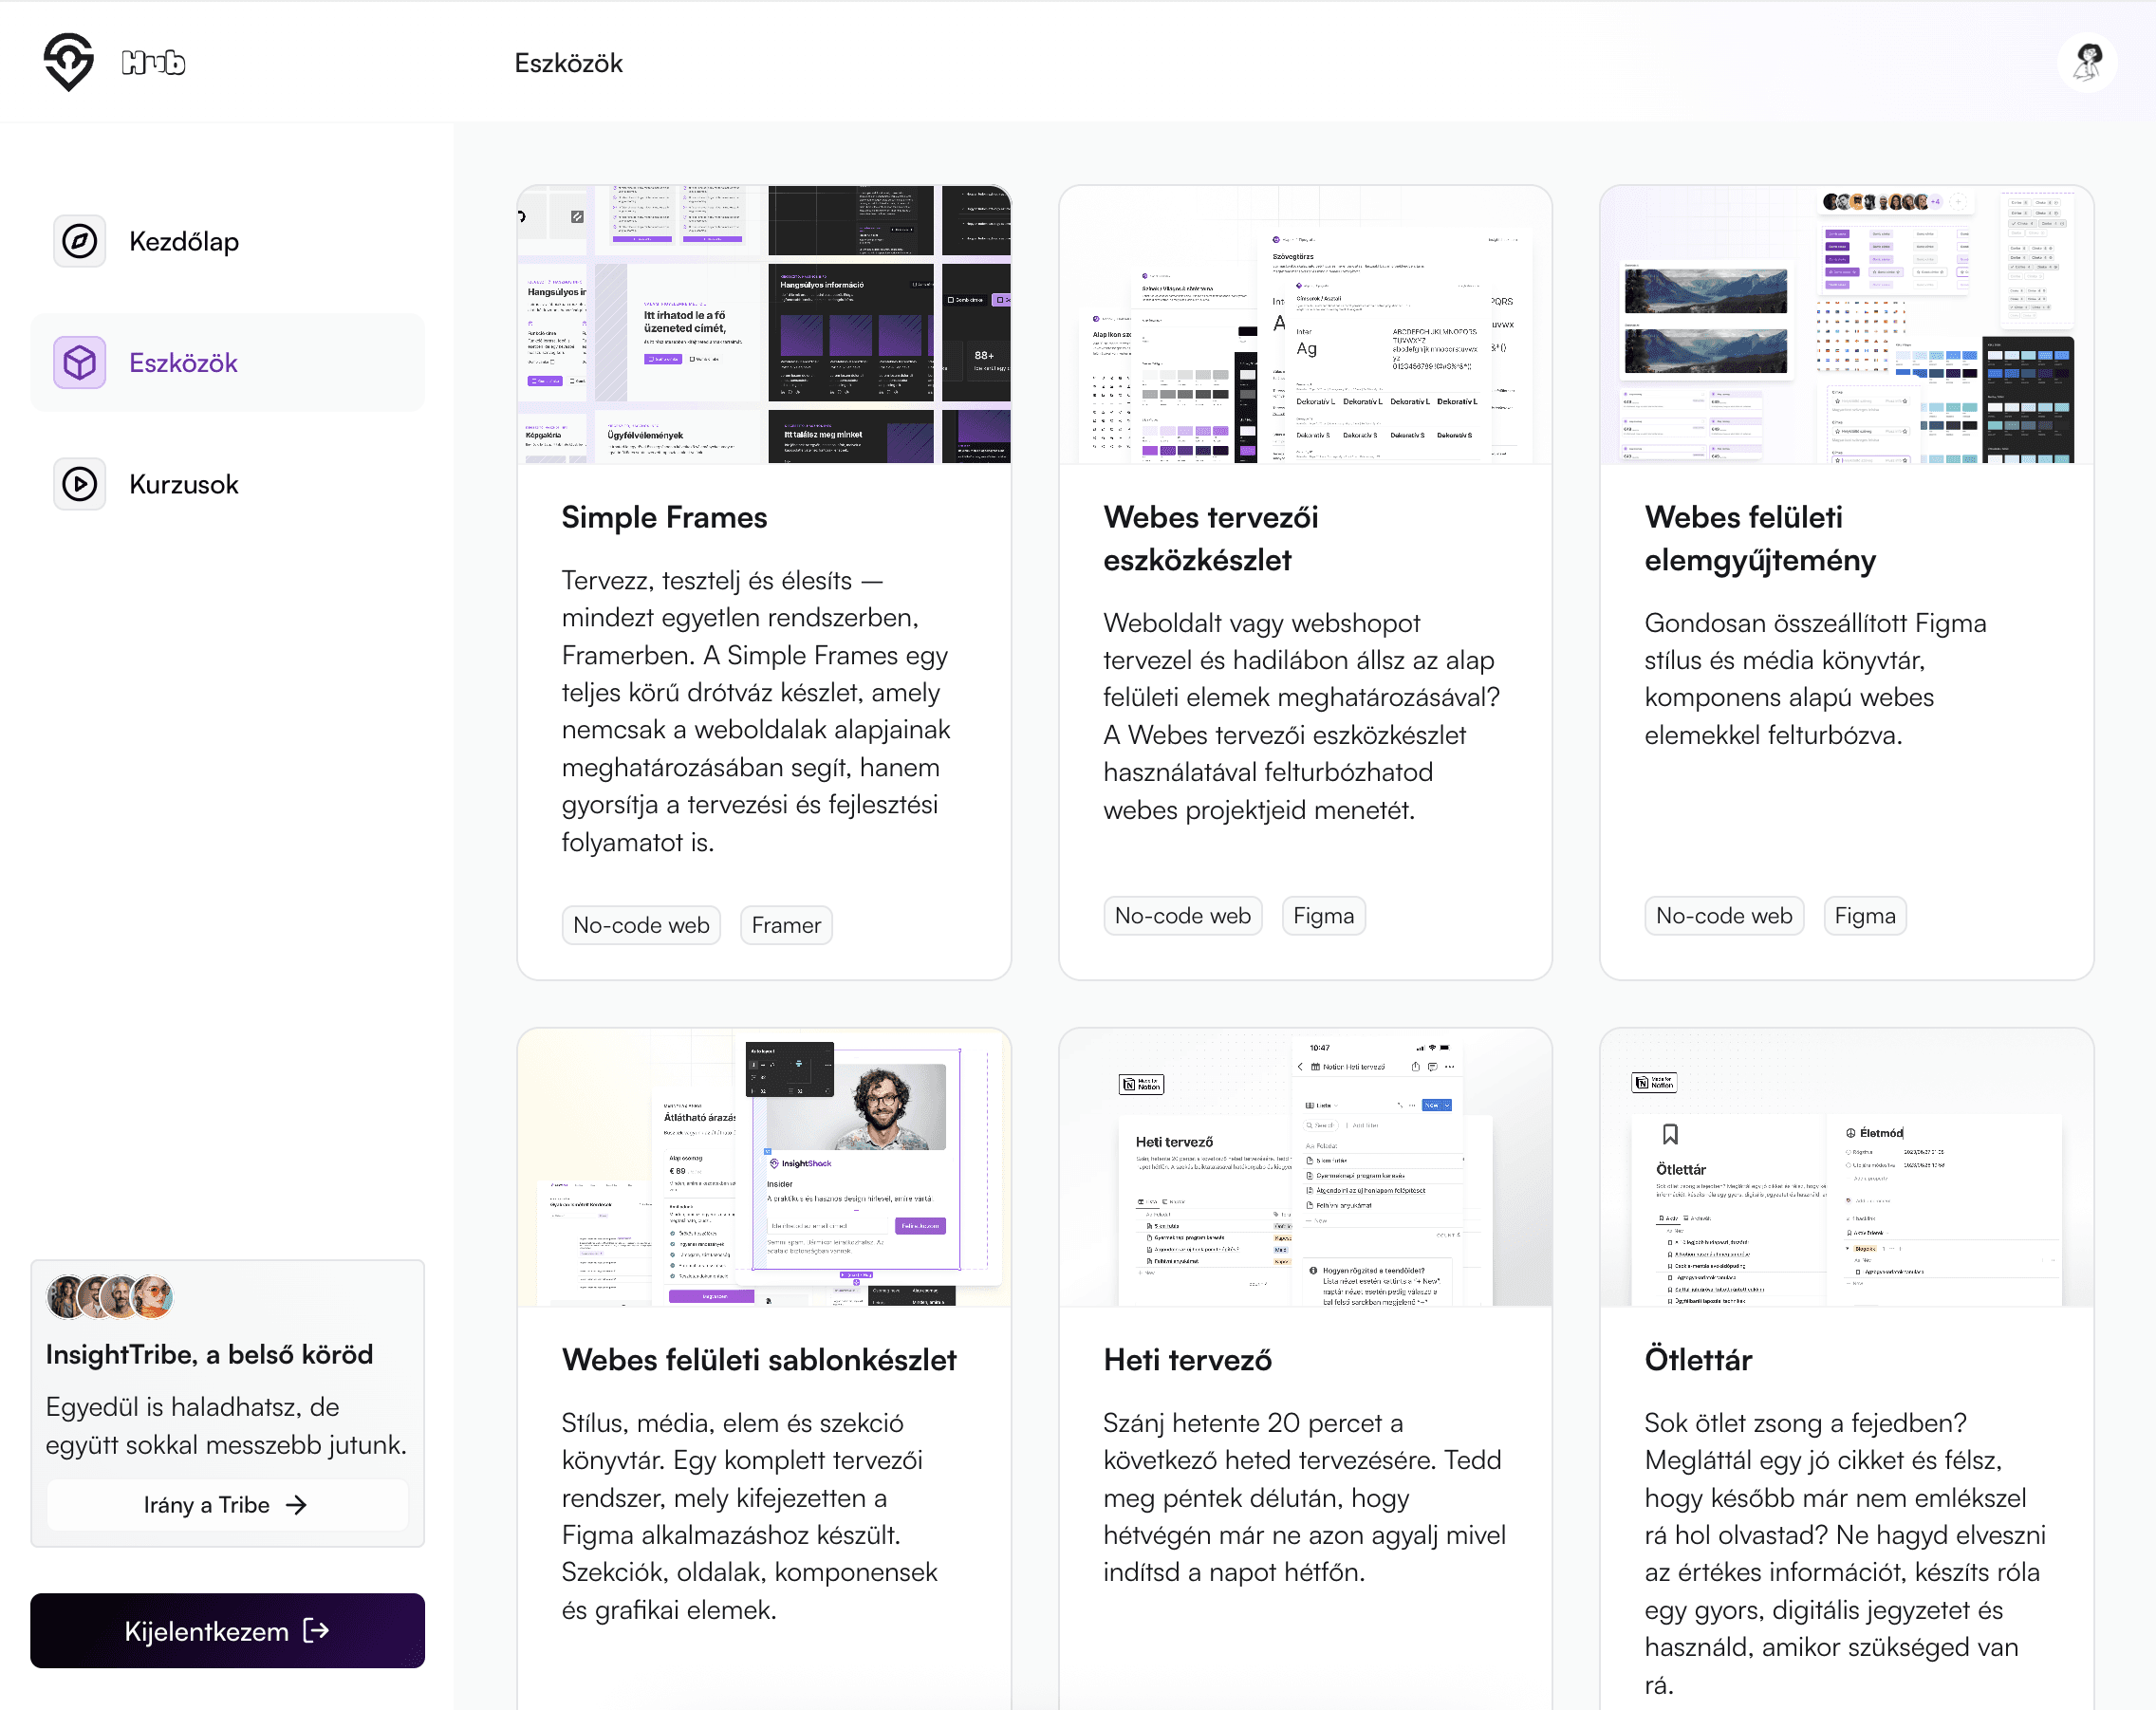Click the Simple Frames description starting 'Tervezz, tesztelj és élesíts'
Viewport: 2156px width, 1710px height.
pos(756,711)
